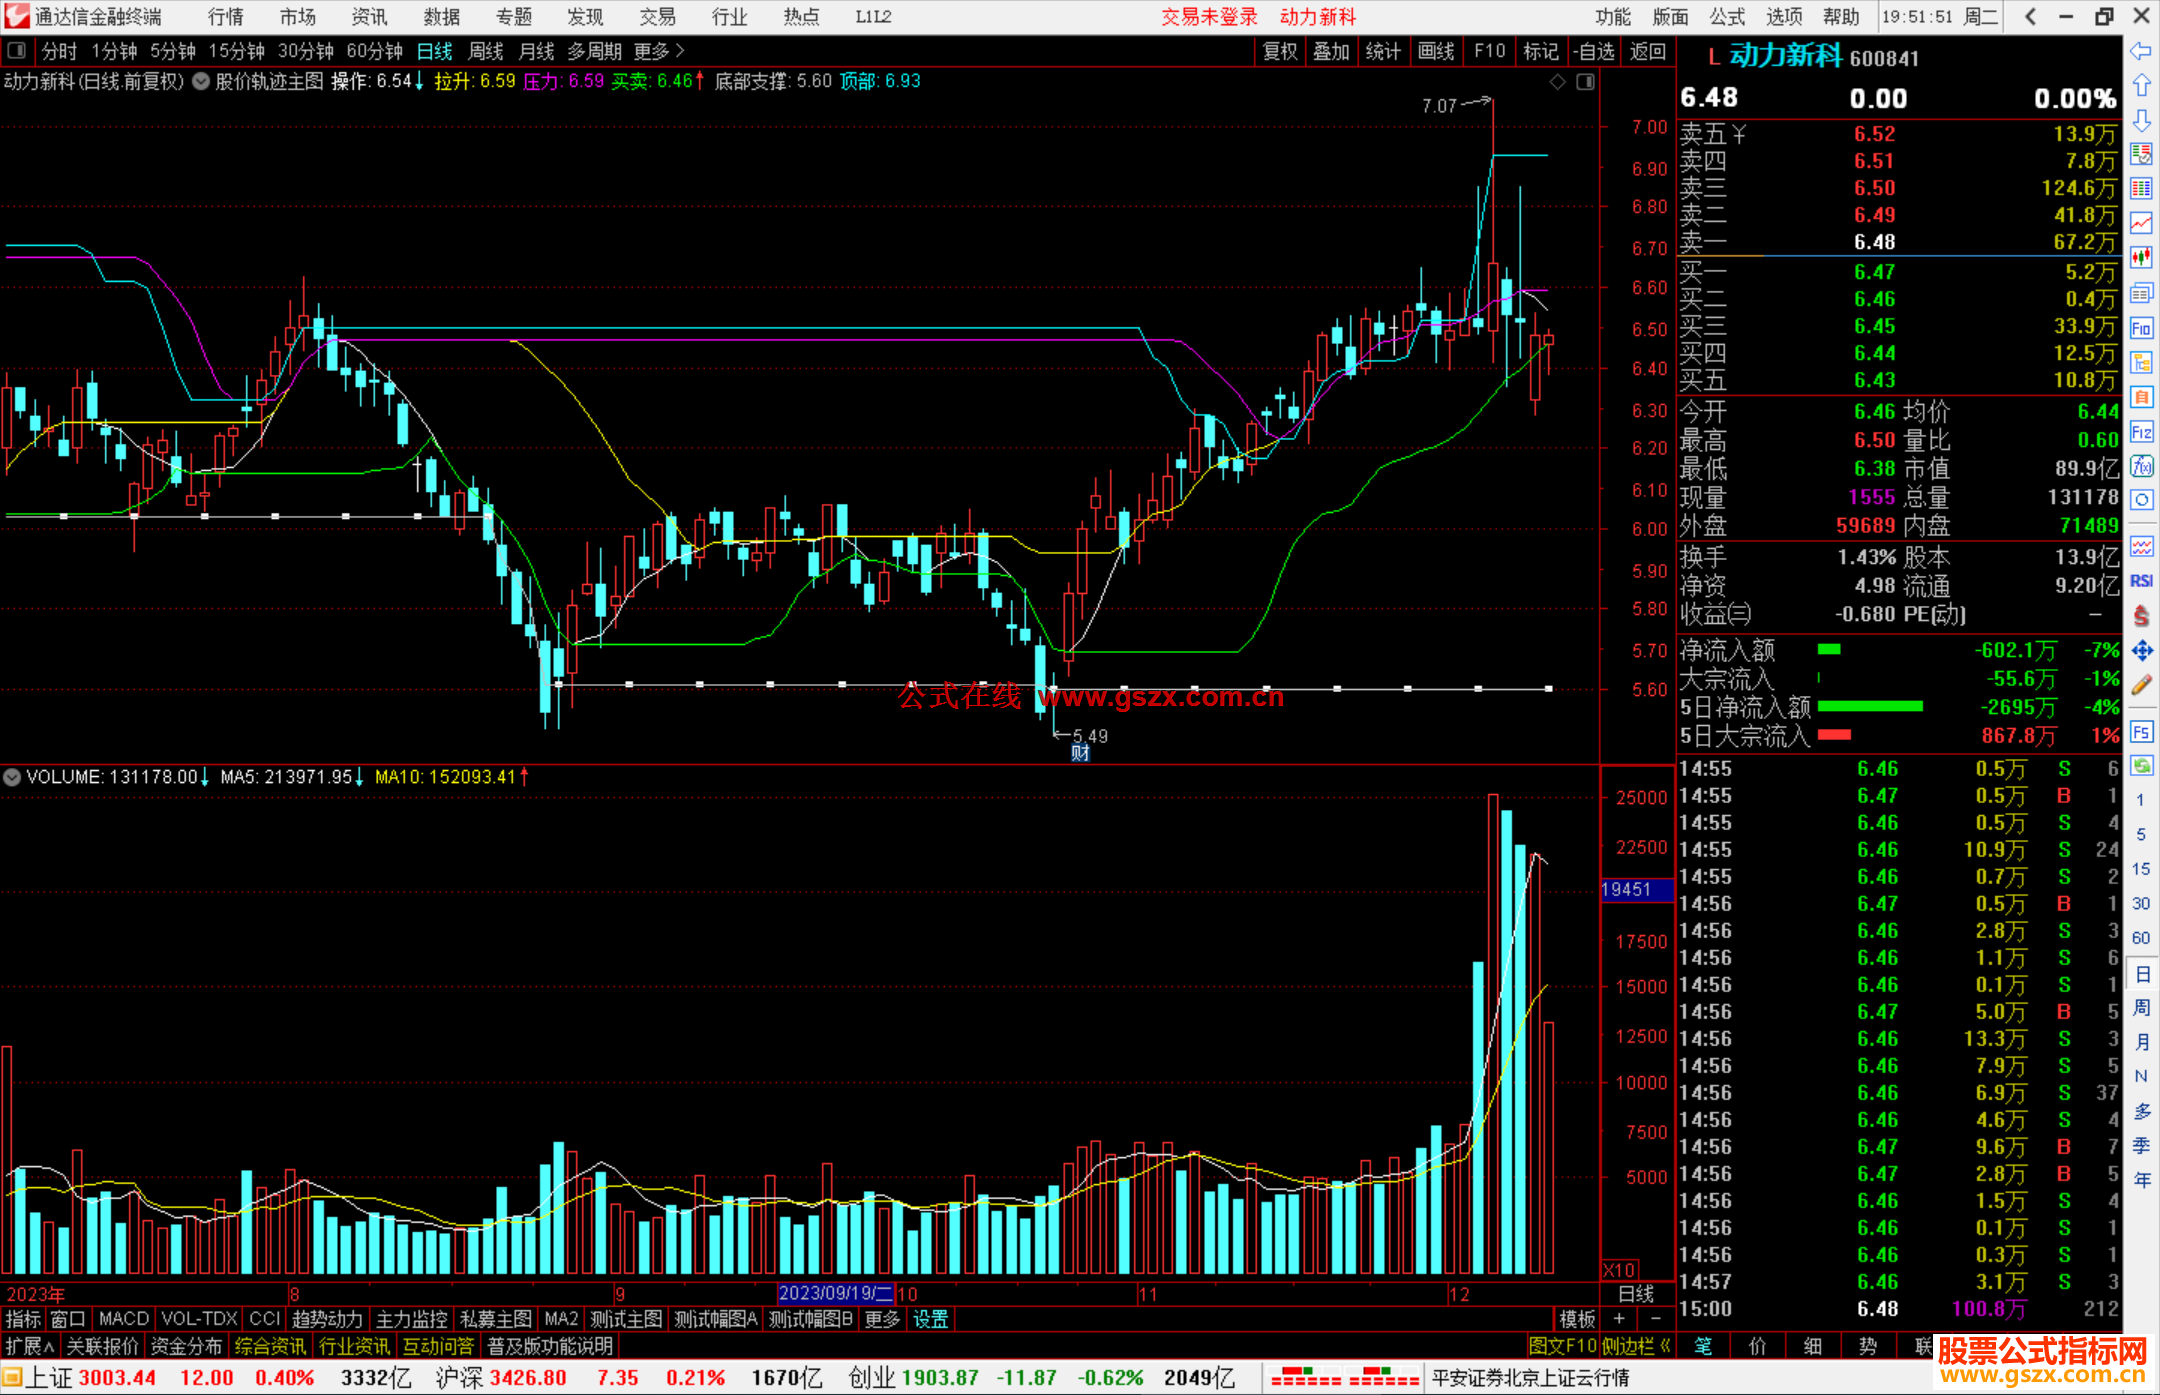
Task: Select the pencil drawing tool icon
Action: 2141,685
